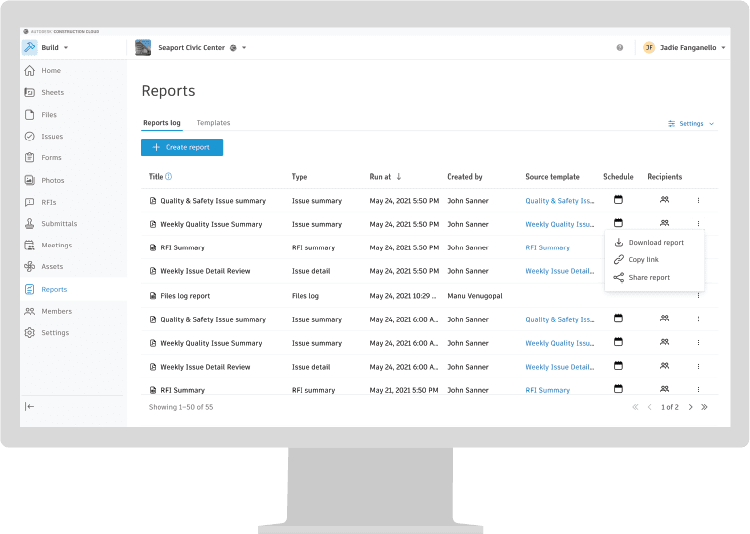750x534 pixels.
Task: Open the Settings dropdown above the table
Action: (691, 123)
